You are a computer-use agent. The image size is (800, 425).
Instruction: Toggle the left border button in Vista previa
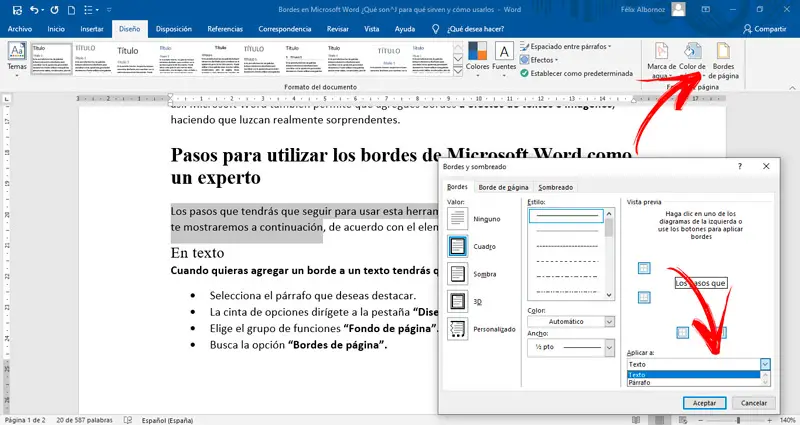pyautogui.click(x=682, y=333)
